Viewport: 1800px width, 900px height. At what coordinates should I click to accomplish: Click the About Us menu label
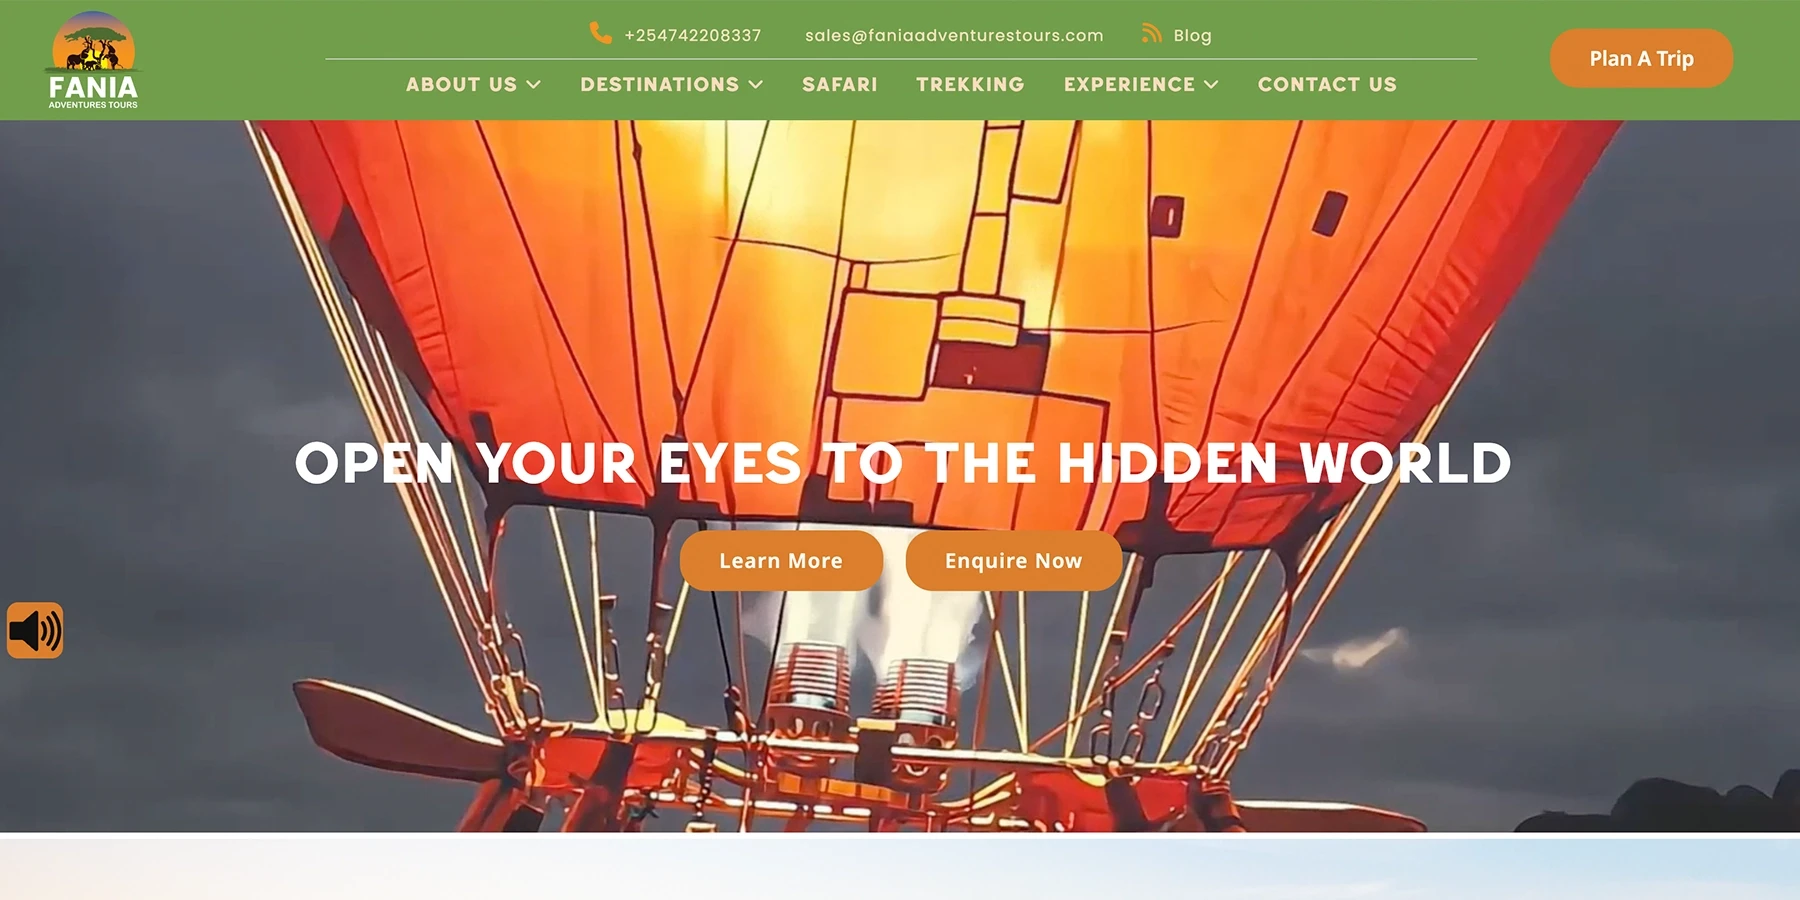point(461,85)
